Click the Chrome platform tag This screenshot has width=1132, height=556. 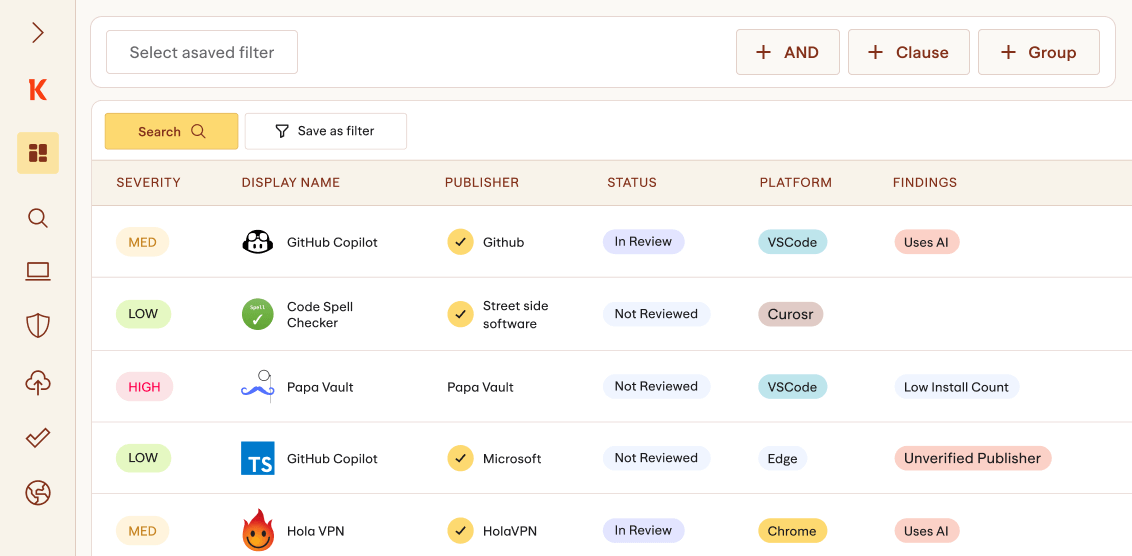click(793, 531)
